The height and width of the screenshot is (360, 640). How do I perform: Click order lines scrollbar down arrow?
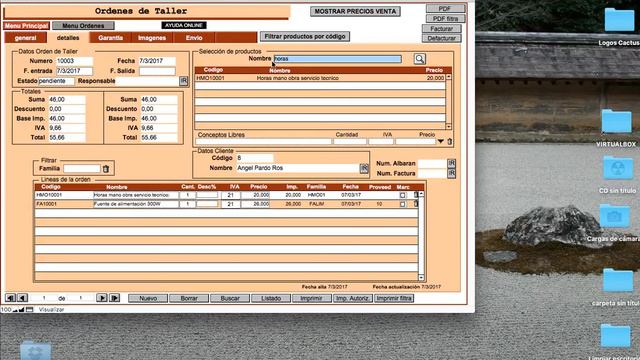pos(421,278)
